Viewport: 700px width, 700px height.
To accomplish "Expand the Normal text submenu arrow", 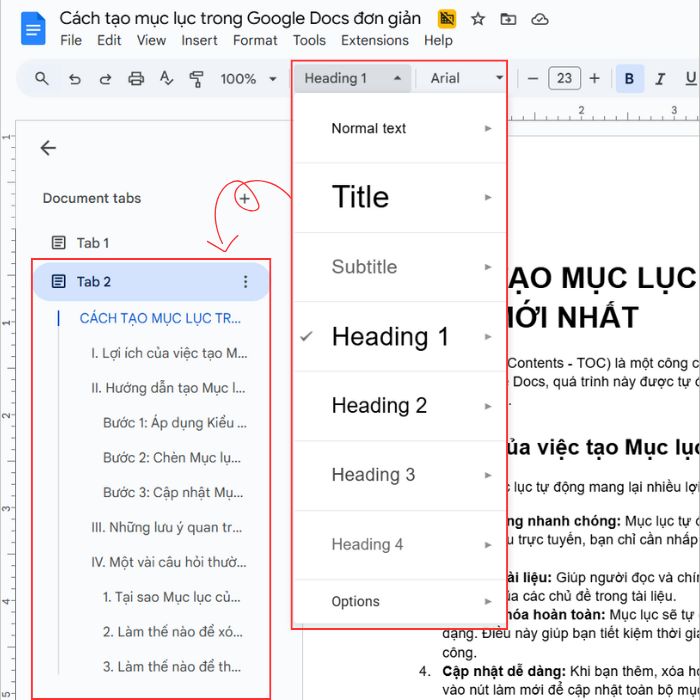I will click(x=488, y=129).
